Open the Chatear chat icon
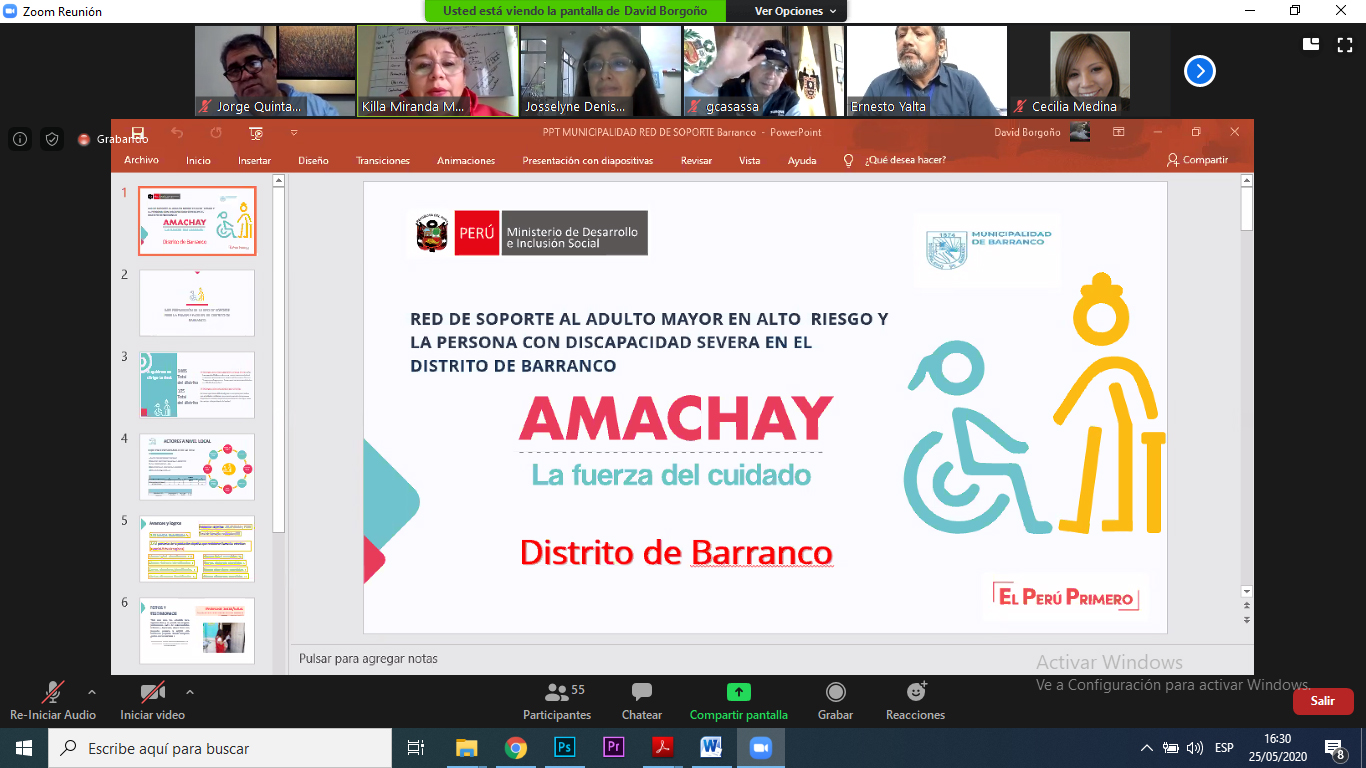1366x768 pixels. tap(641, 692)
